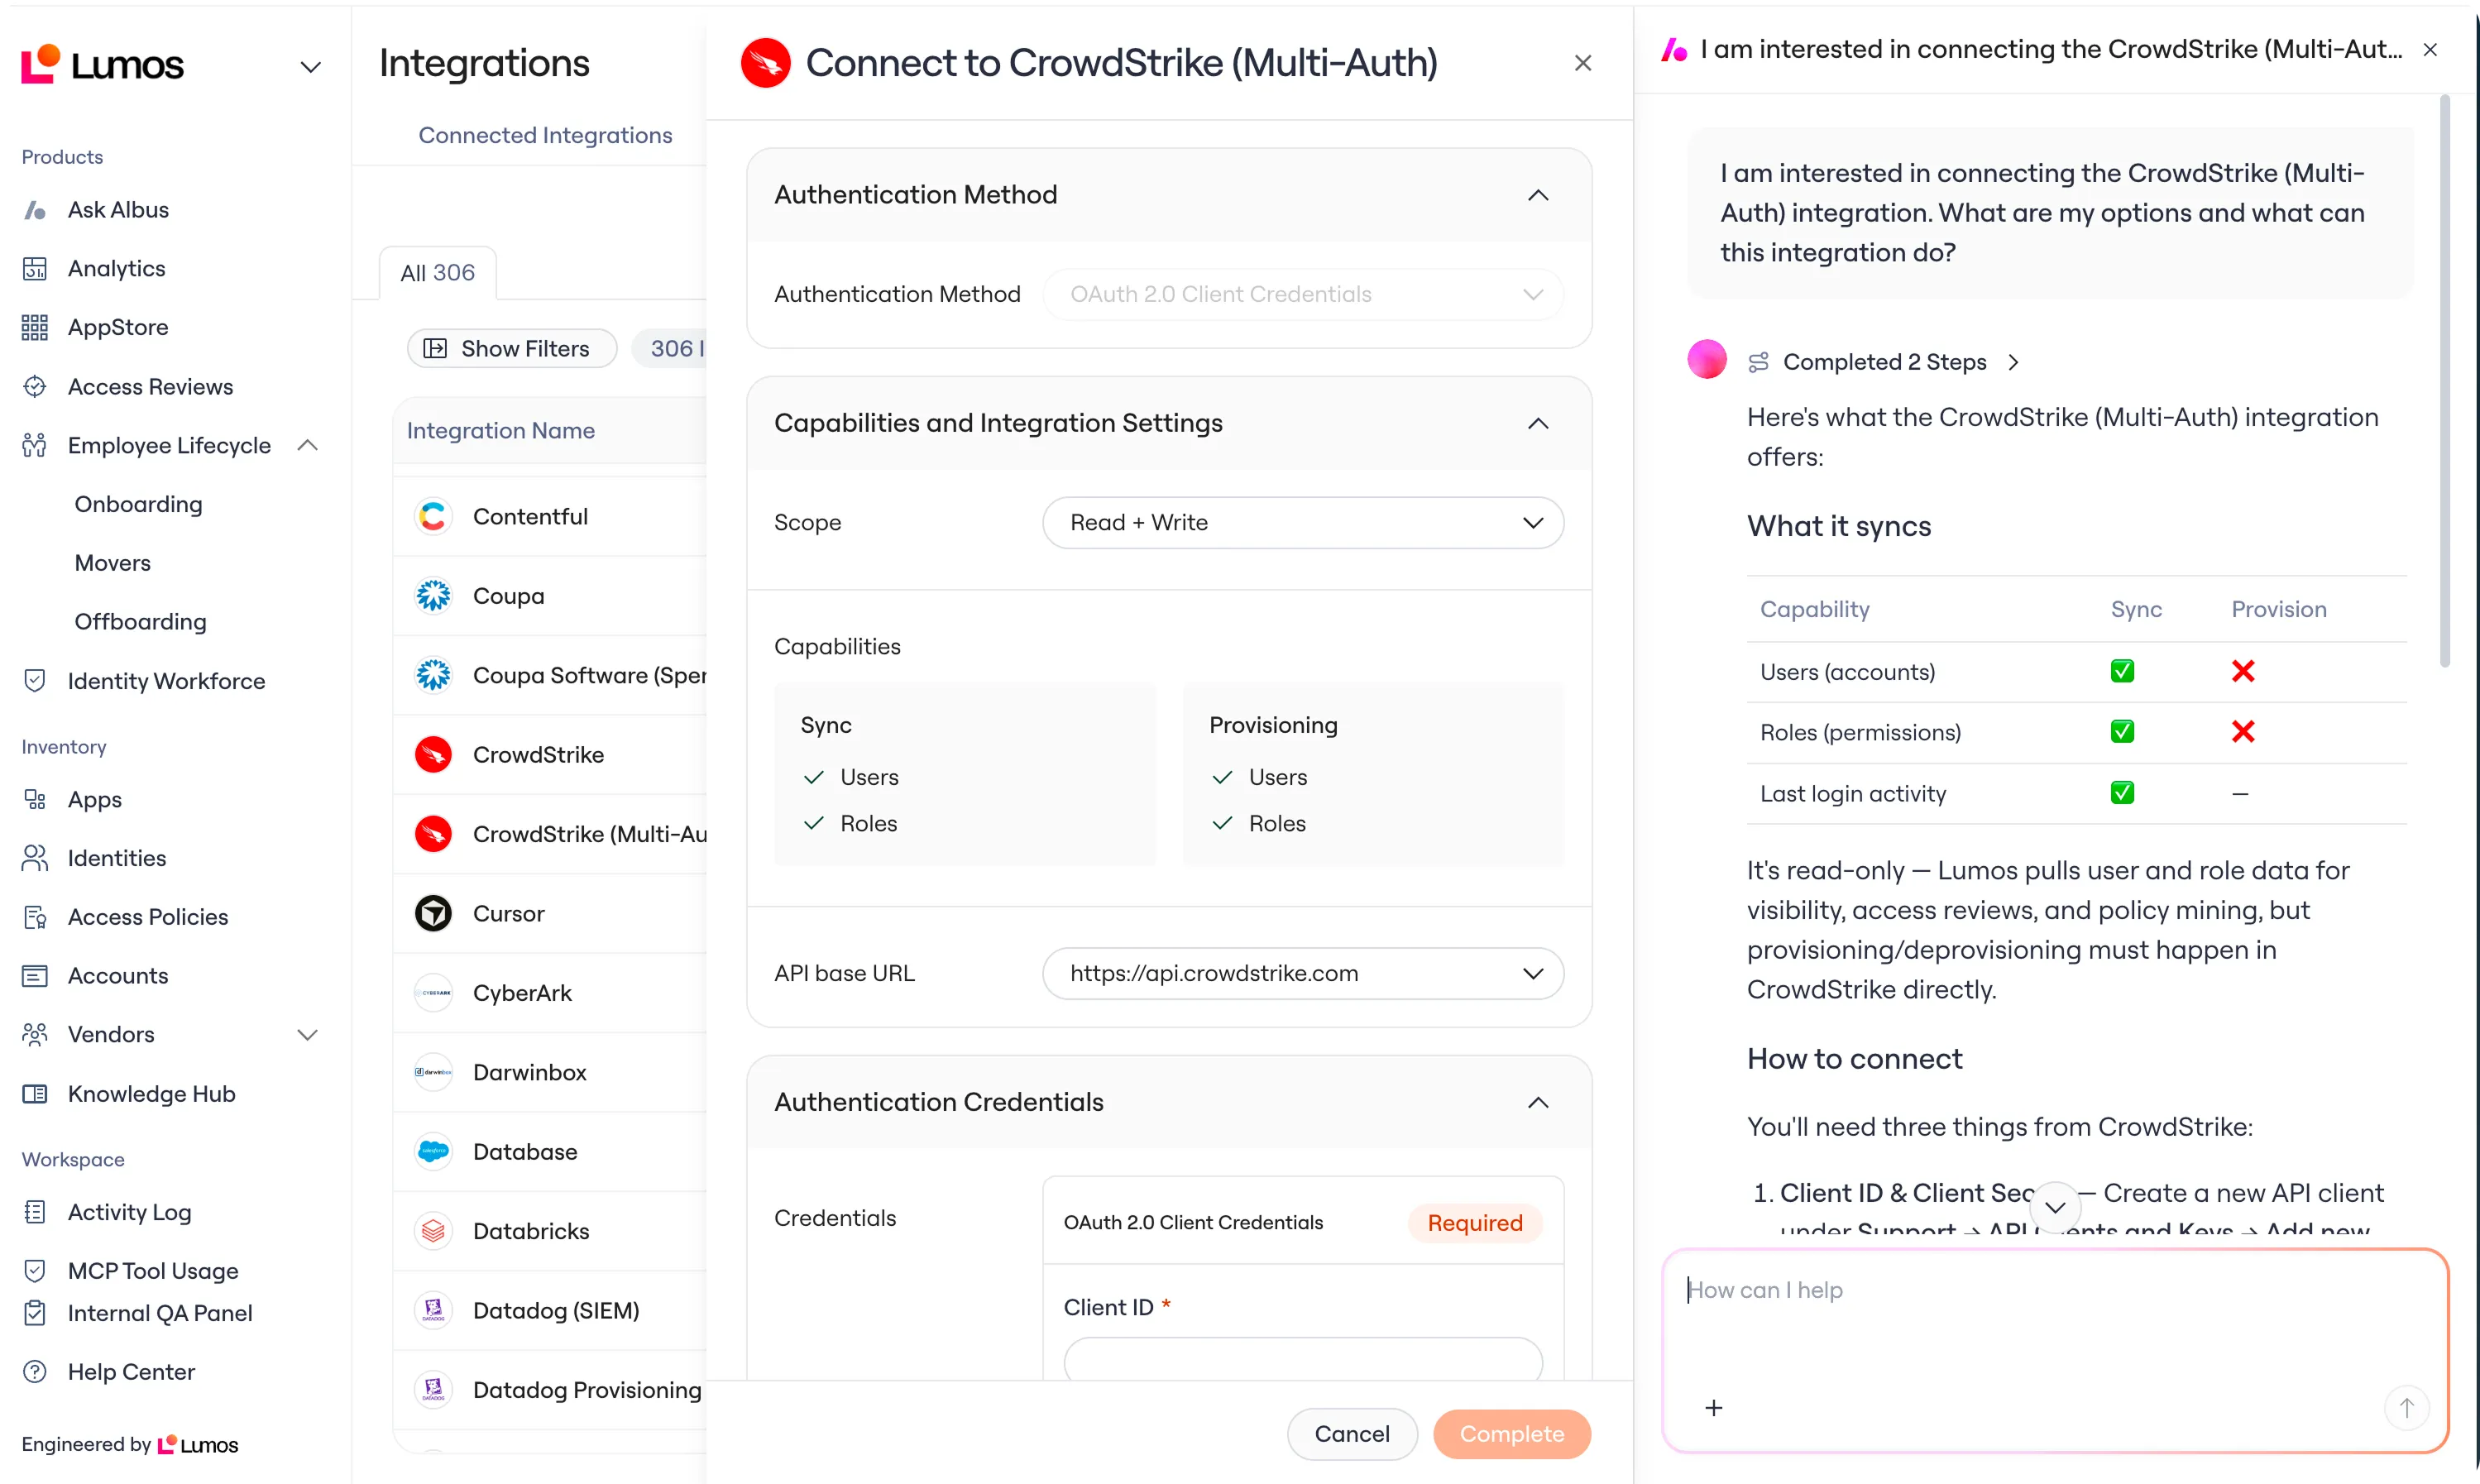Open Knowledge Hub book icon

[35, 1094]
